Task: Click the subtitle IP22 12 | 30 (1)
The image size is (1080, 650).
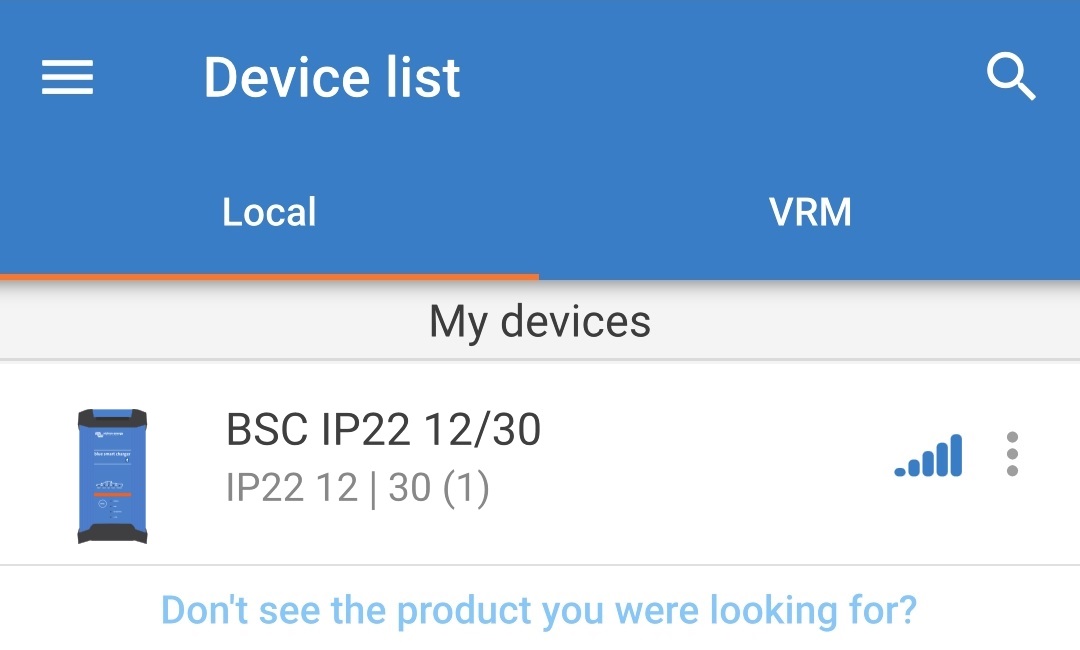Action: click(x=357, y=489)
